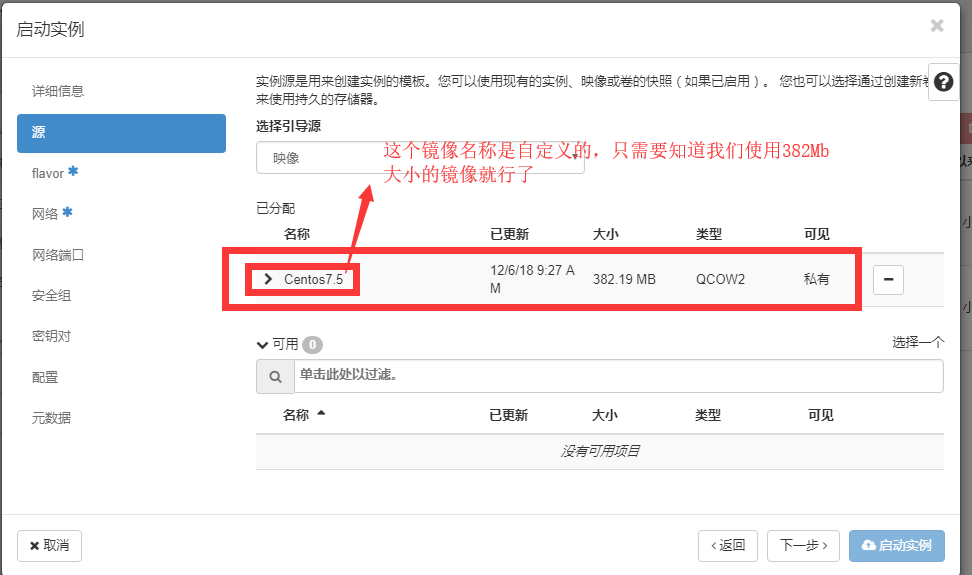Open the 选择引导源 dropdown
The width and height of the screenshot is (972, 575).
click(x=420, y=158)
